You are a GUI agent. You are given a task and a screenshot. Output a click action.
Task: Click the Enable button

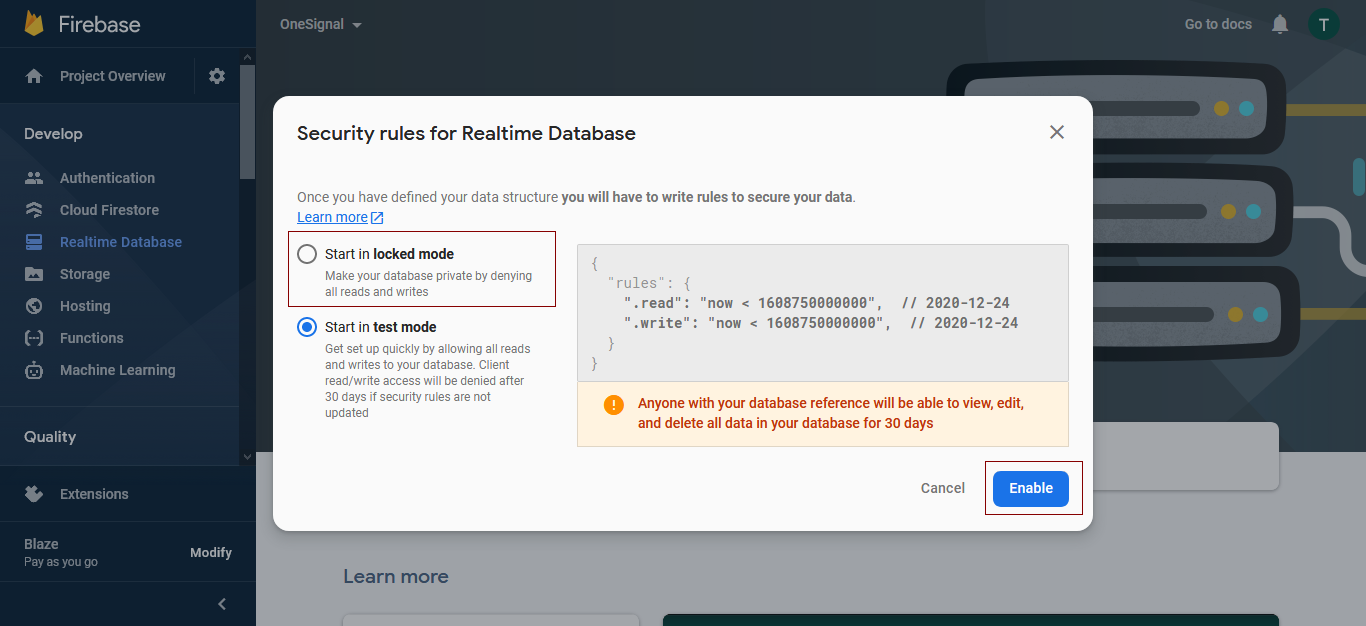click(x=1030, y=488)
